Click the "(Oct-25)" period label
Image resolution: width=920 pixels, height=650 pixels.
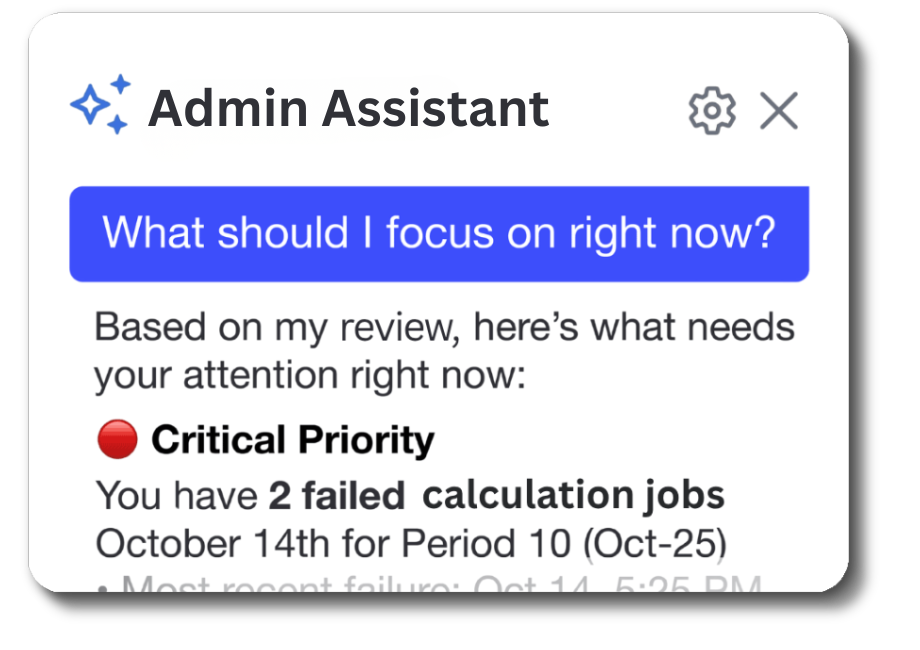coord(652,544)
